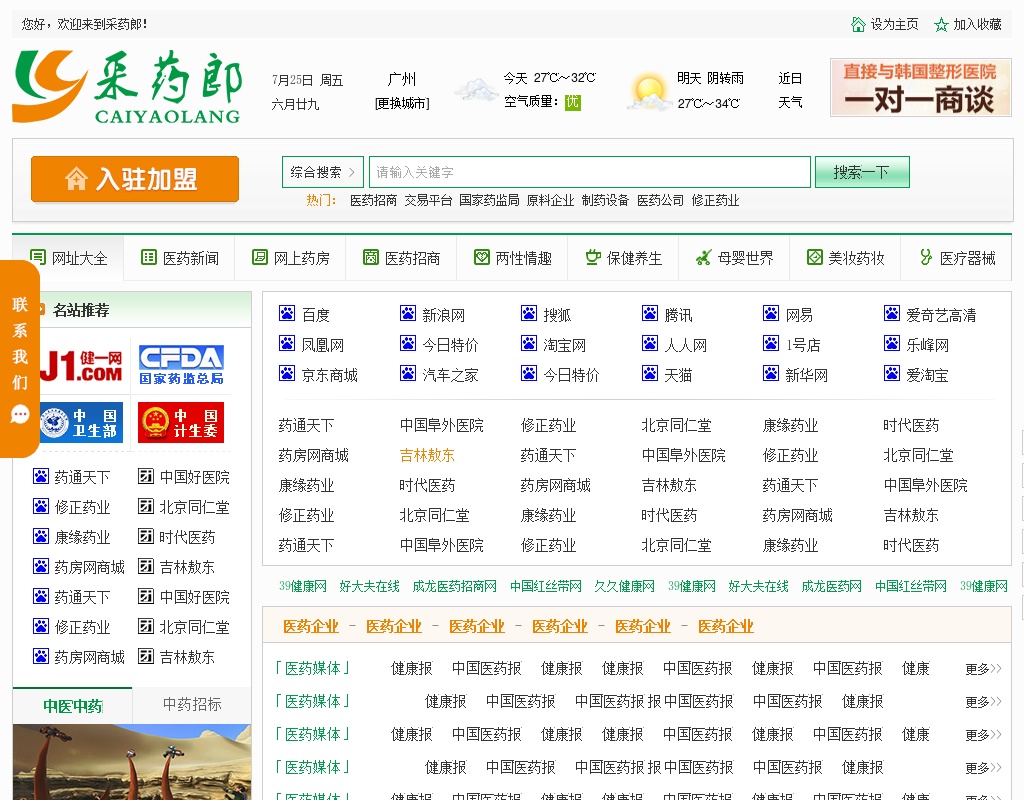Click the 中国计生委 logo tile
Screen dimensions: 1024x800
coord(181,422)
